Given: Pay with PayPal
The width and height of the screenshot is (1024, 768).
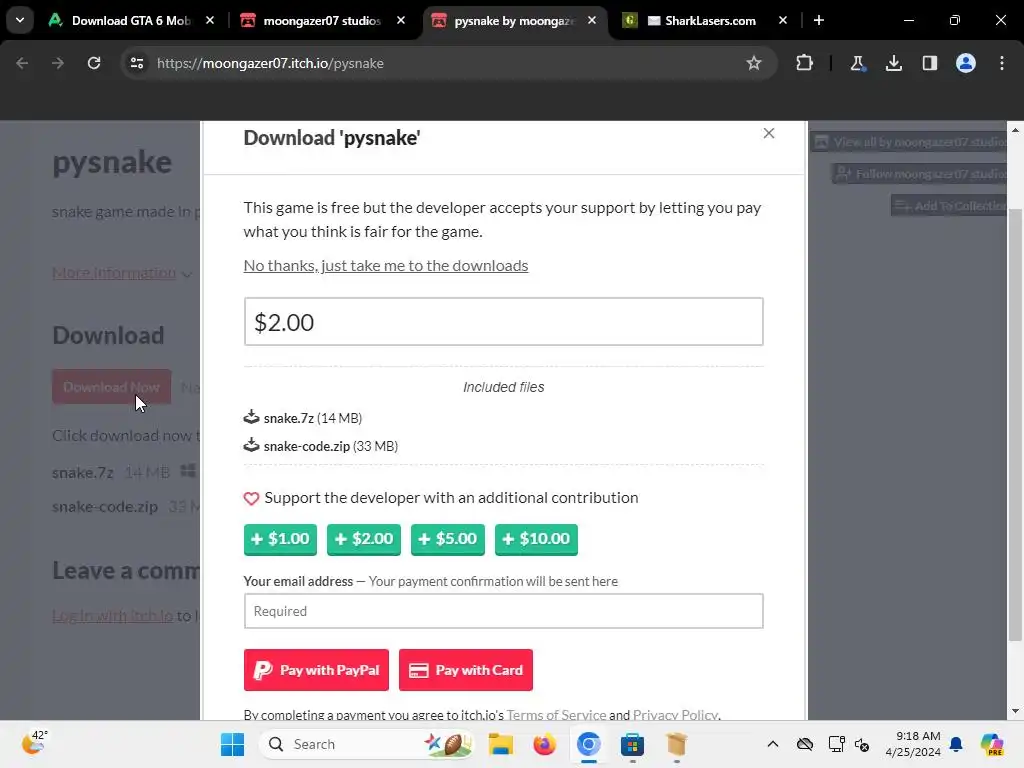Looking at the screenshot, I should click(316, 670).
